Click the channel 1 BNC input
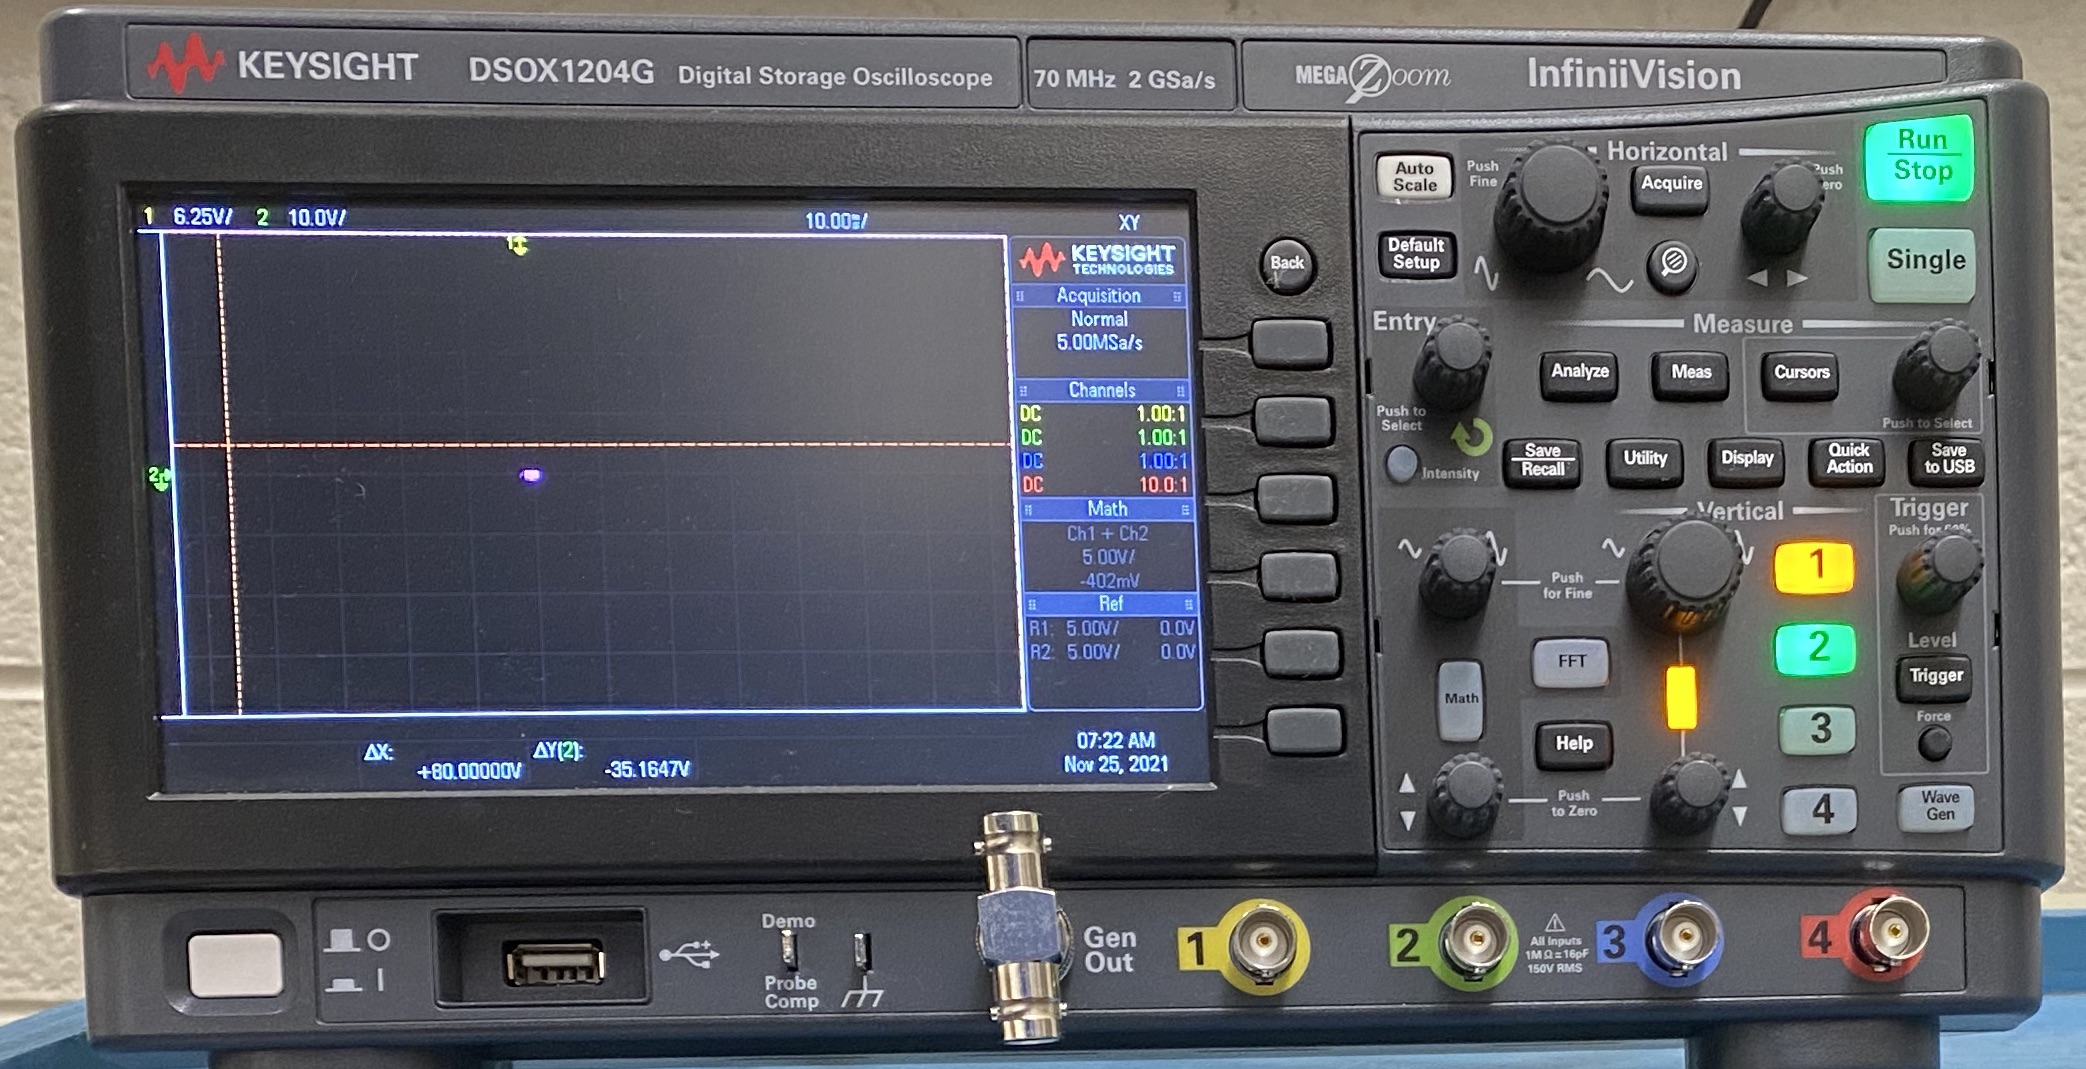 [1264, 941]
